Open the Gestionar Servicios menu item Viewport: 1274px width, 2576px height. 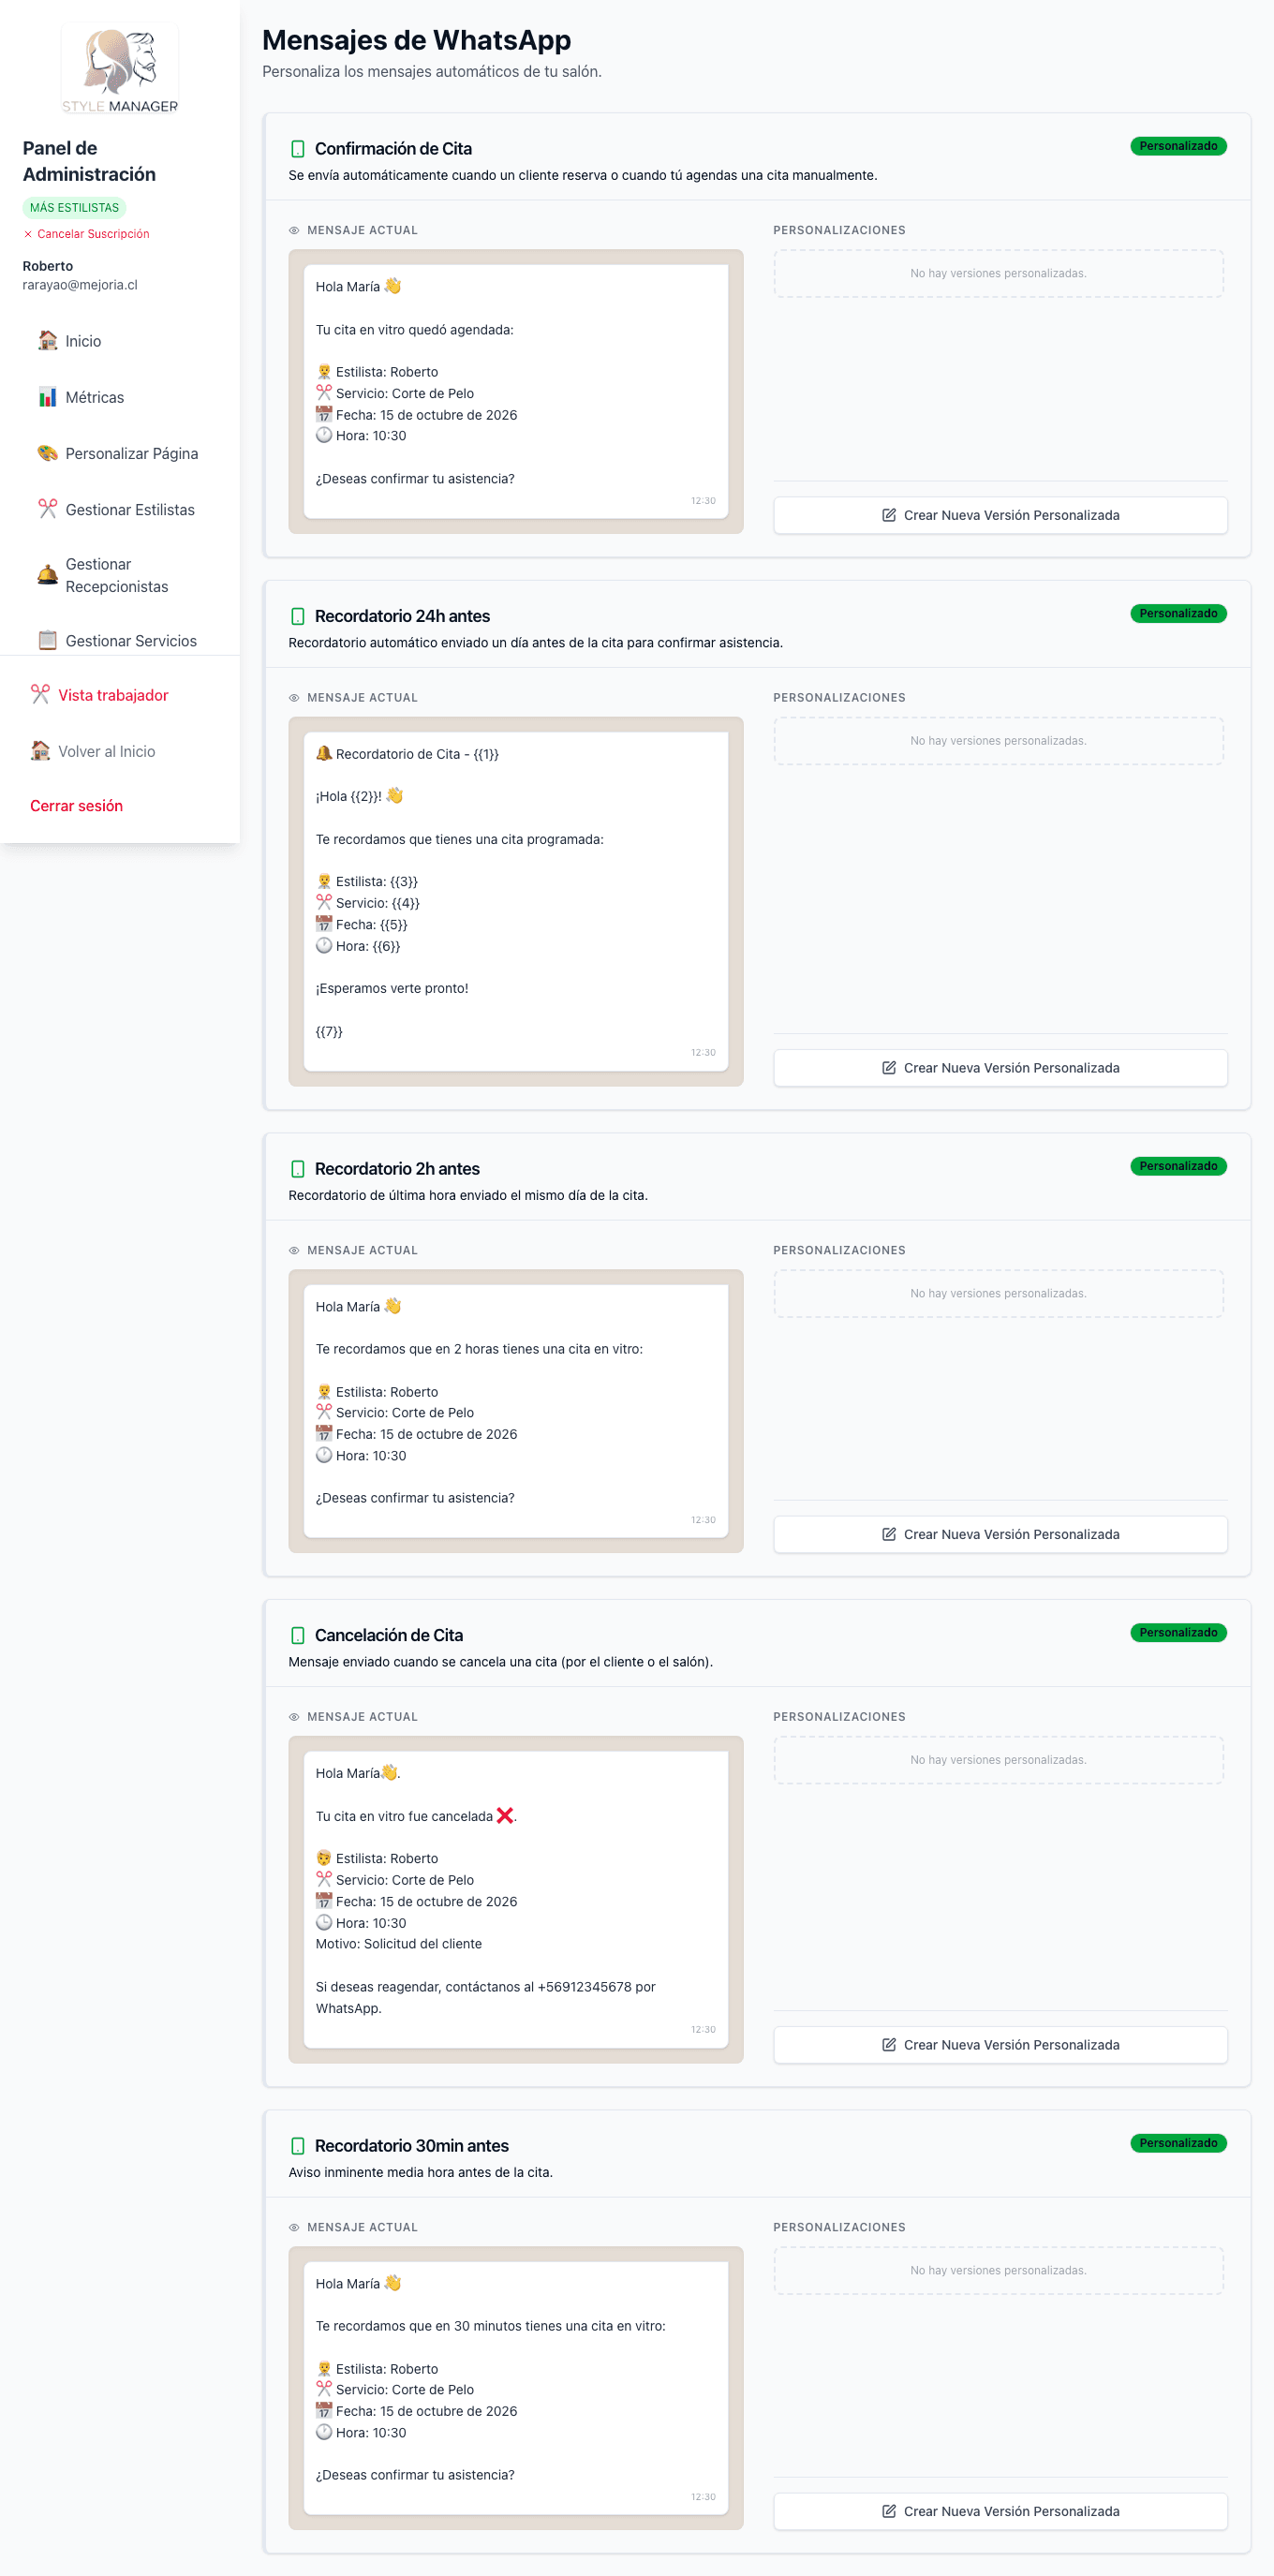131,641
